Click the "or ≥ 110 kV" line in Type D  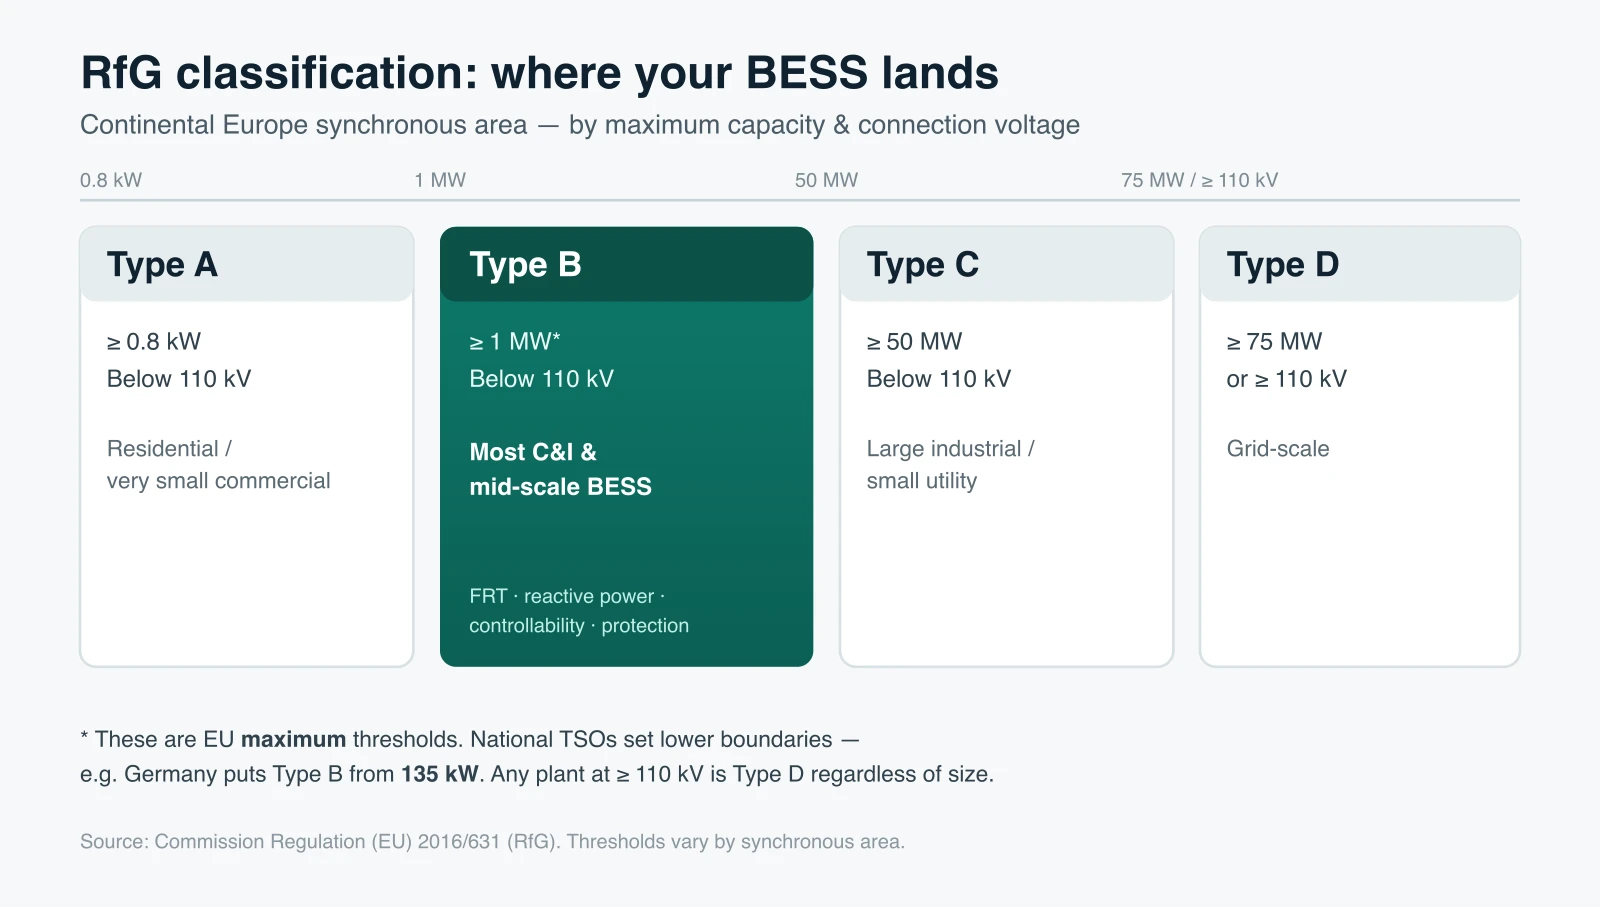(x=1287, y=379)
